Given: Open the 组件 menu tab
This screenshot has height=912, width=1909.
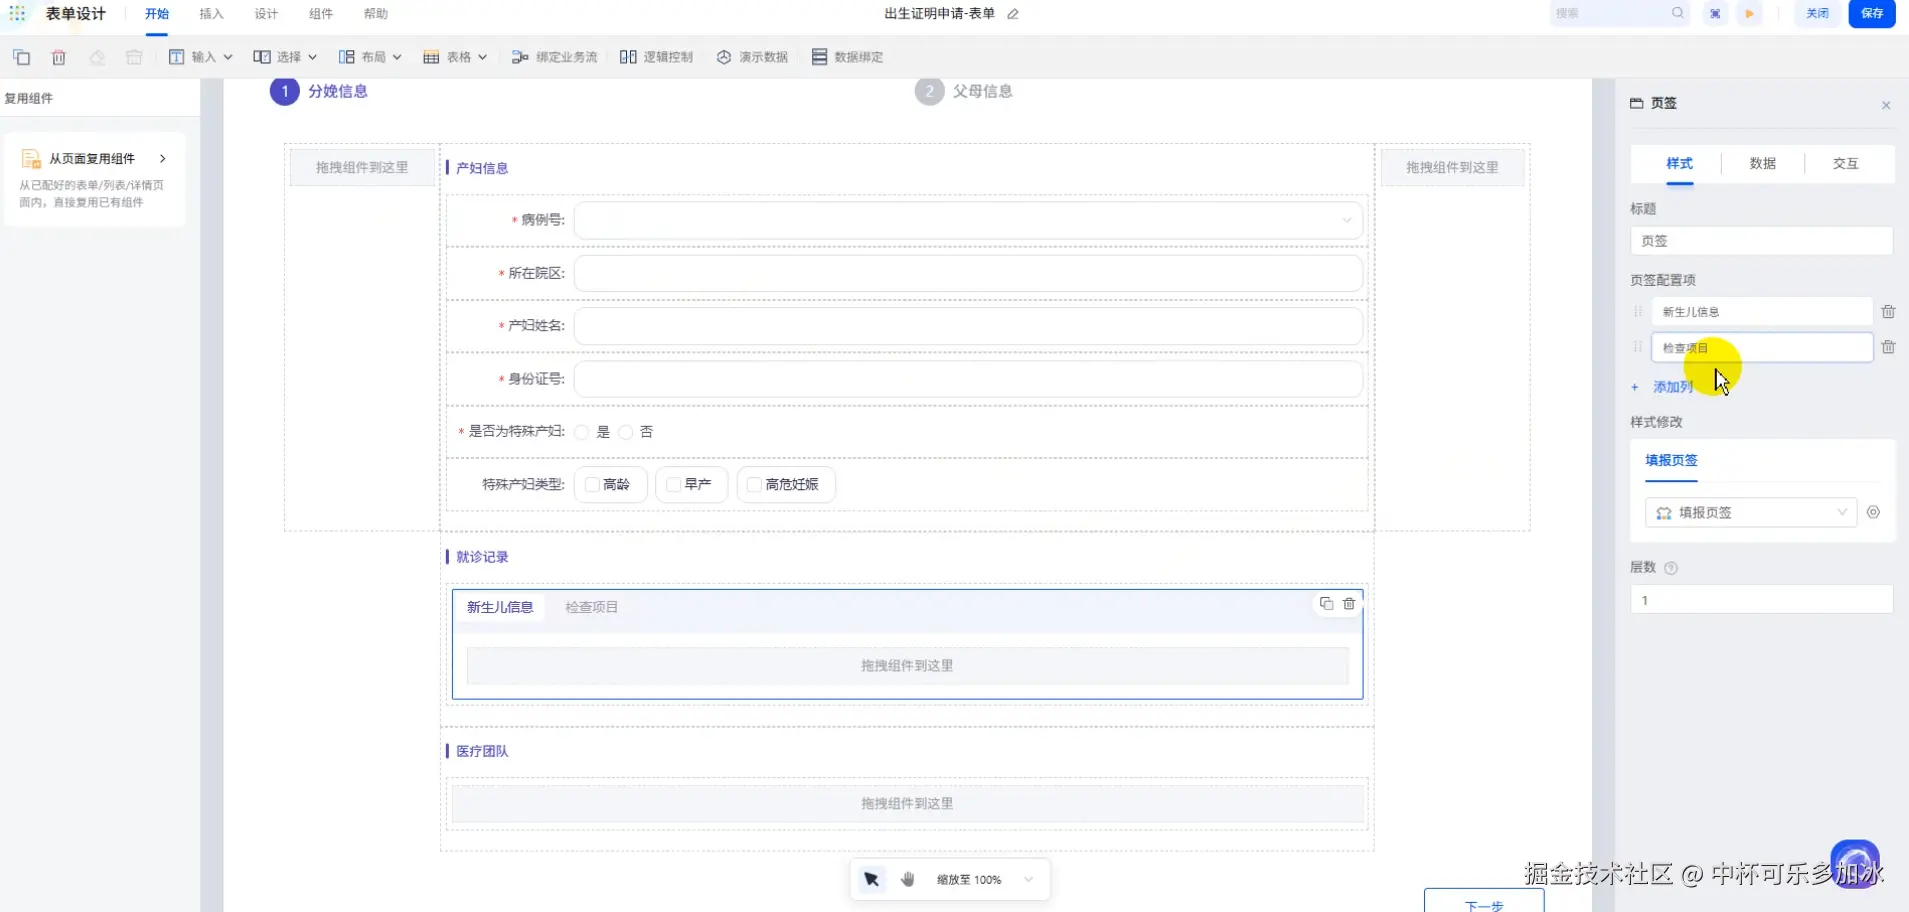Looking at the screenshot, I should (x=321, y=14).
